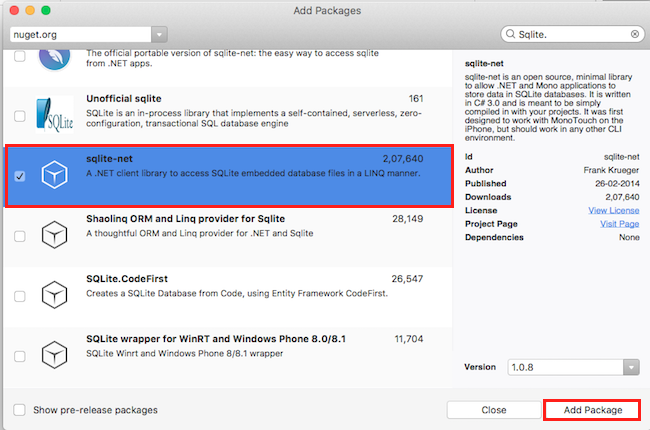Image resolution: width=650 pixels, height=430 pixels.
Task: Click the SQLite wrapper for WinRT icon
Action: click(54, 353)
